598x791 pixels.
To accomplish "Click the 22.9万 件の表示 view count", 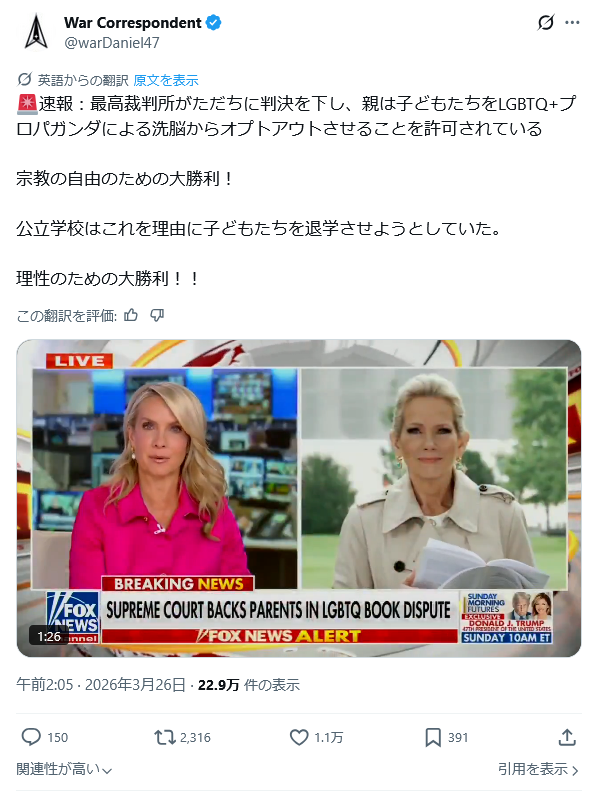I will coord(249,685).
